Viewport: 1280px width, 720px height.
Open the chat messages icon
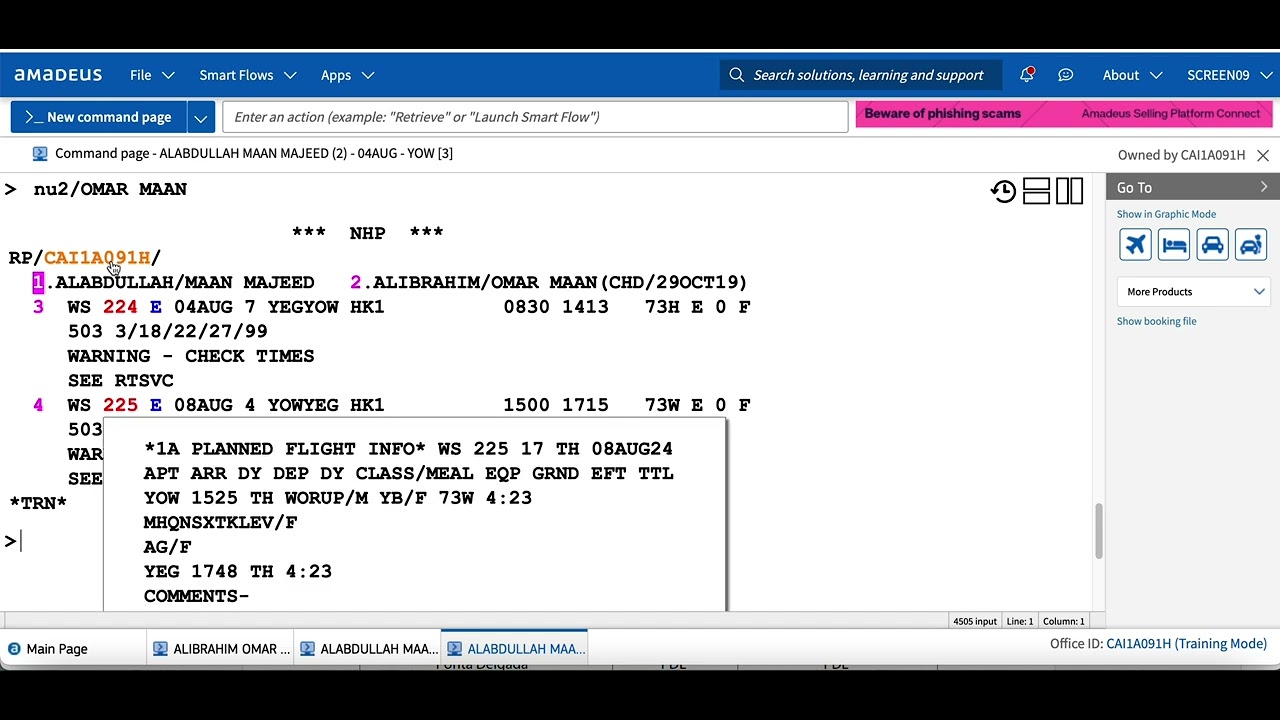click(1066, 75)
